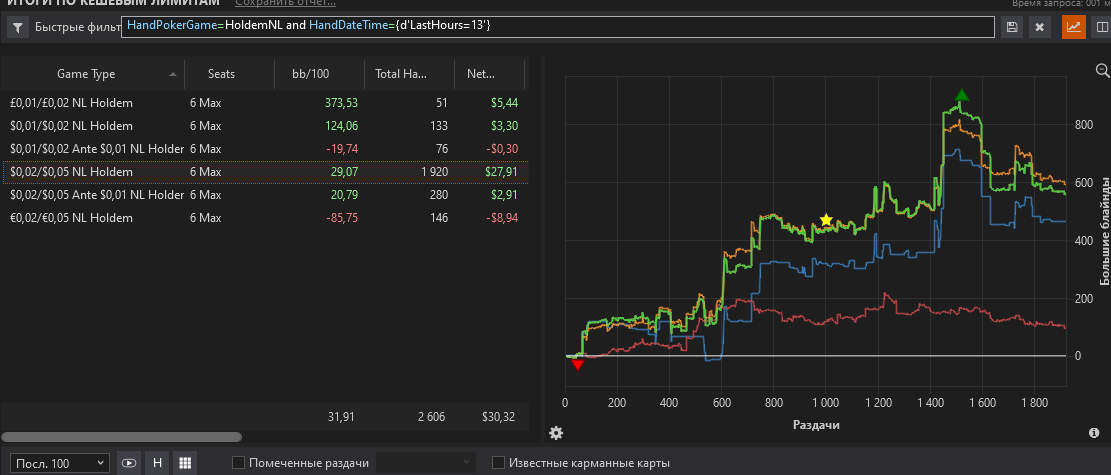
Task: Zoom the chart with the magnifier icon
Action: pos(1102,69)
